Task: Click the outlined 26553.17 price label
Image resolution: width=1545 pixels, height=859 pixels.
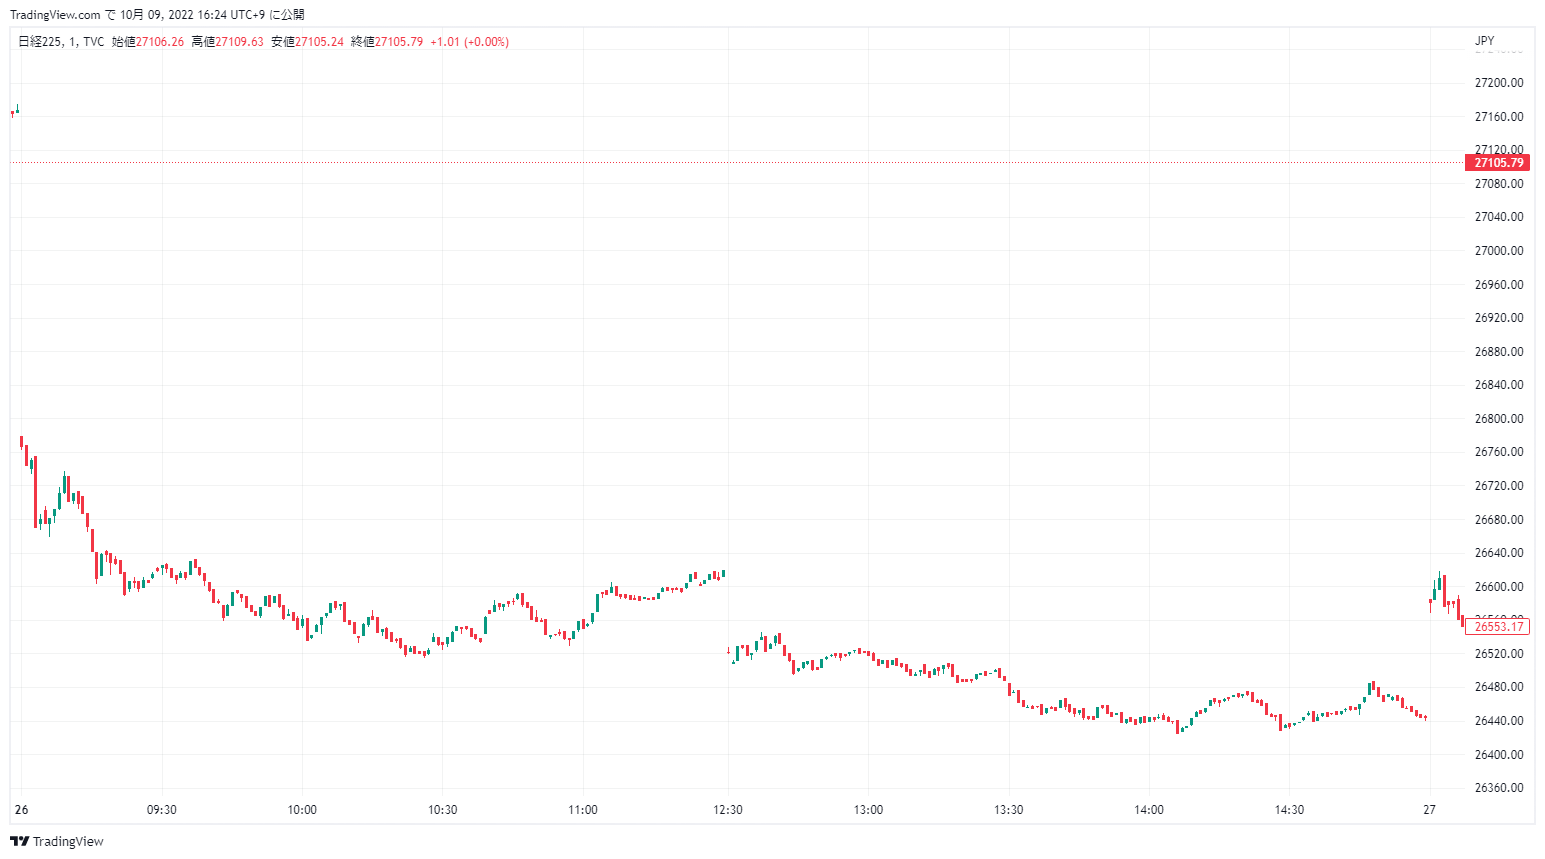Action: [x=1498, y=627]
